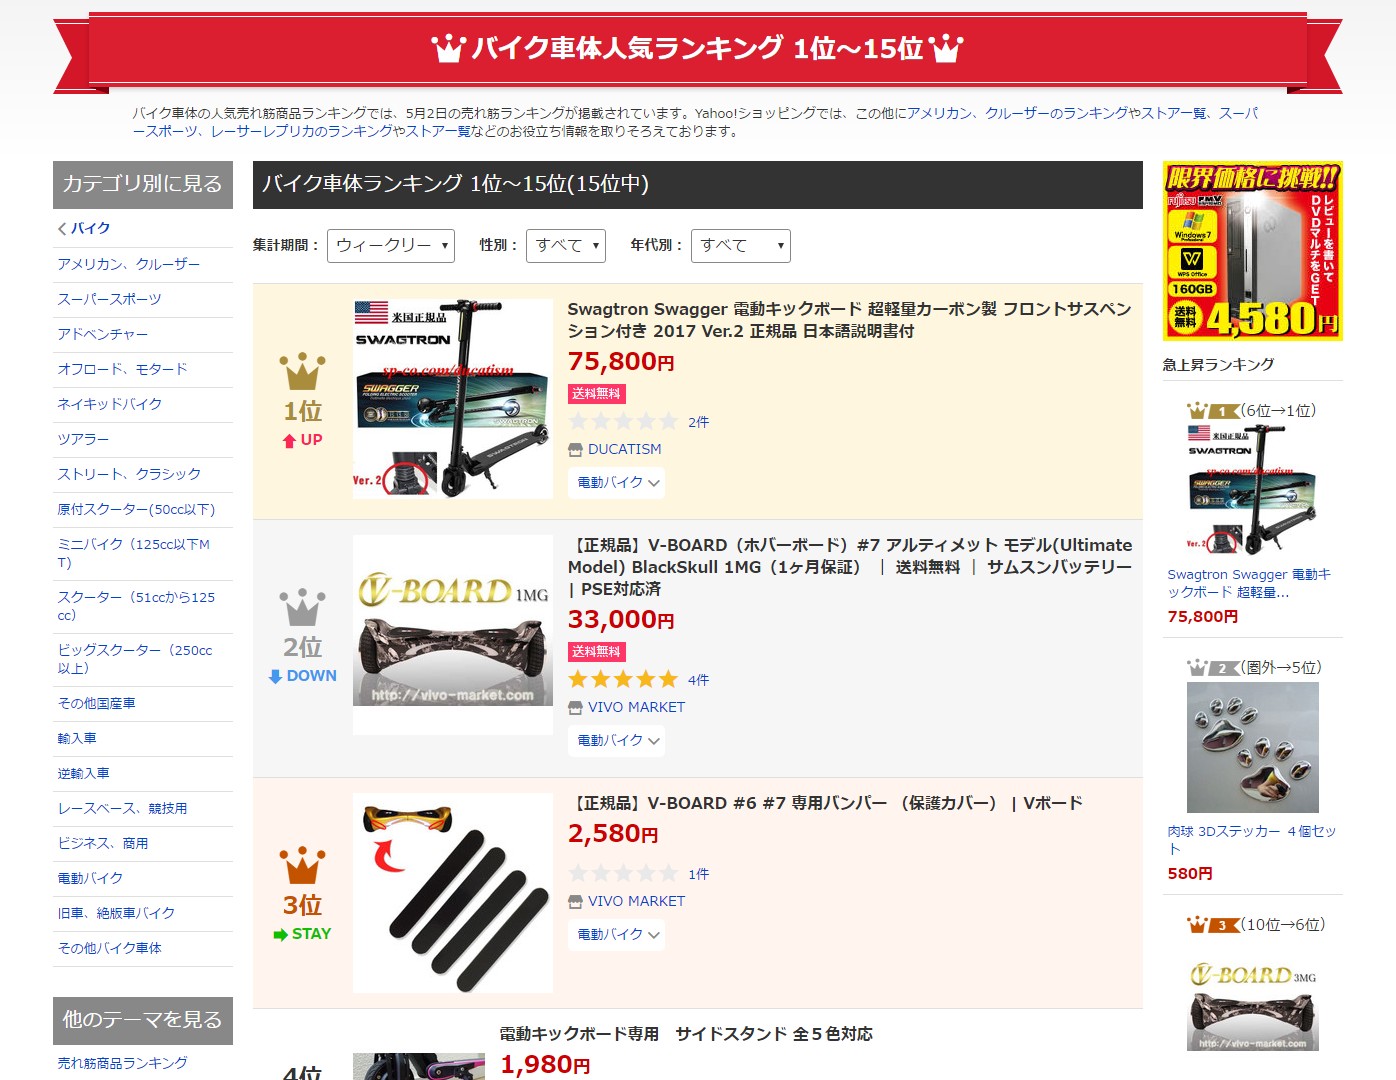The image size is (1396, 1080).
Task: Open the Swagtron Swagger link in 急上昇ランキング
Action: click(x=1250, y=584)
